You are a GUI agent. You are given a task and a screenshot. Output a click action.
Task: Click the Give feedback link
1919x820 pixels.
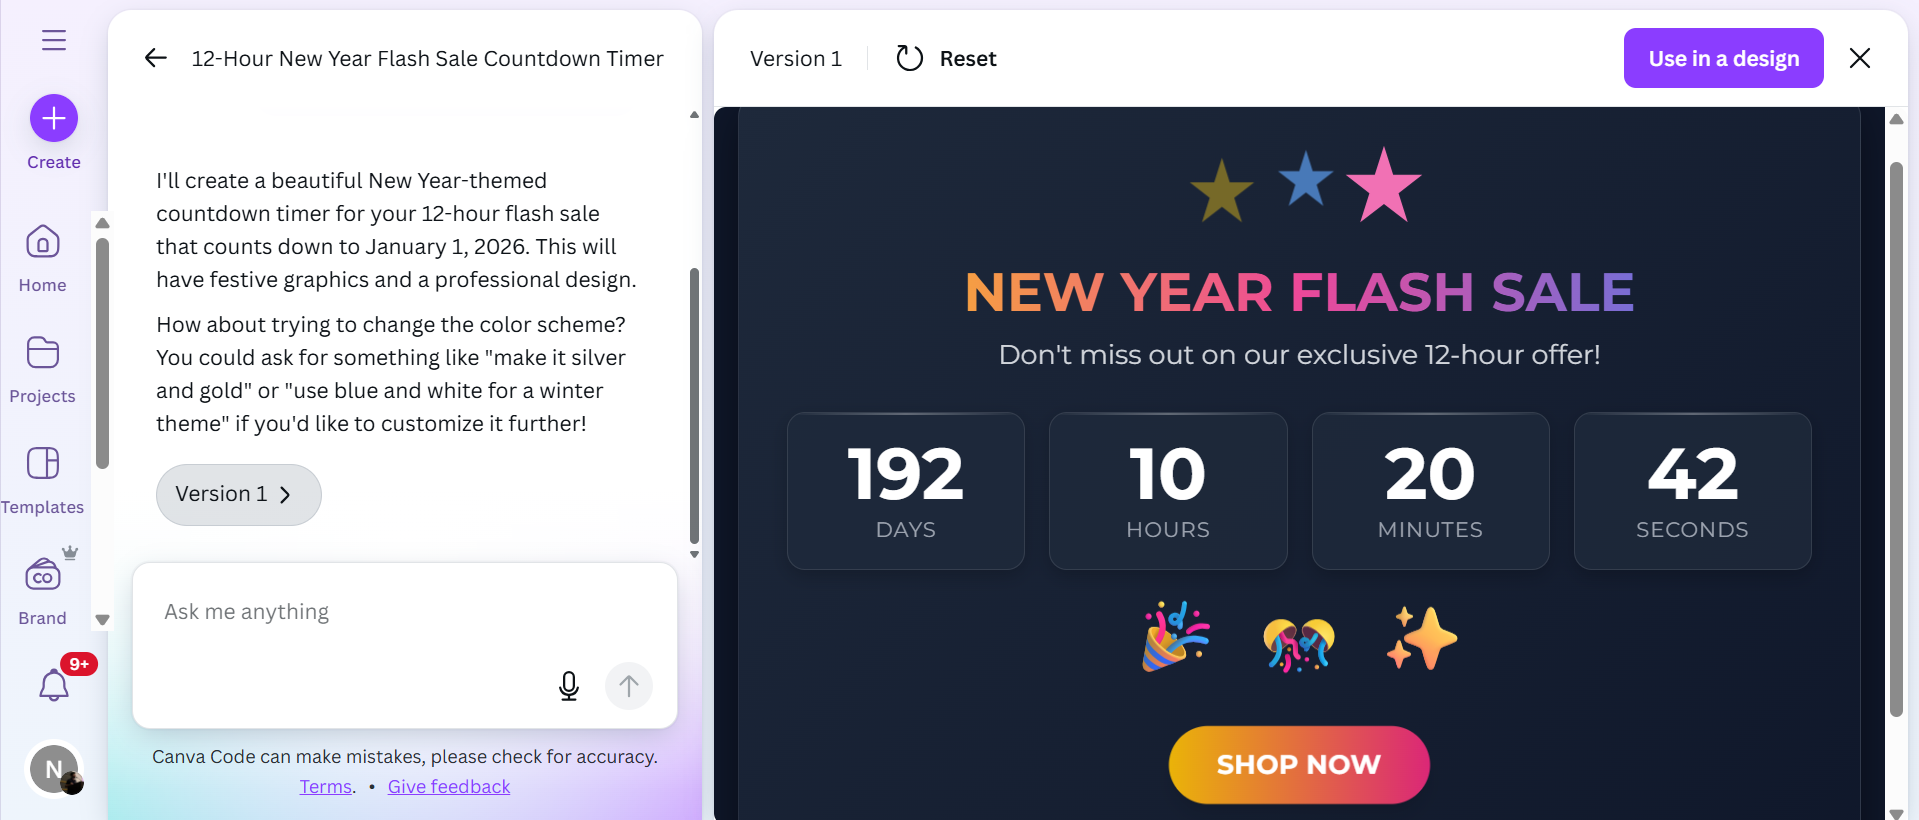click(449, 787)
